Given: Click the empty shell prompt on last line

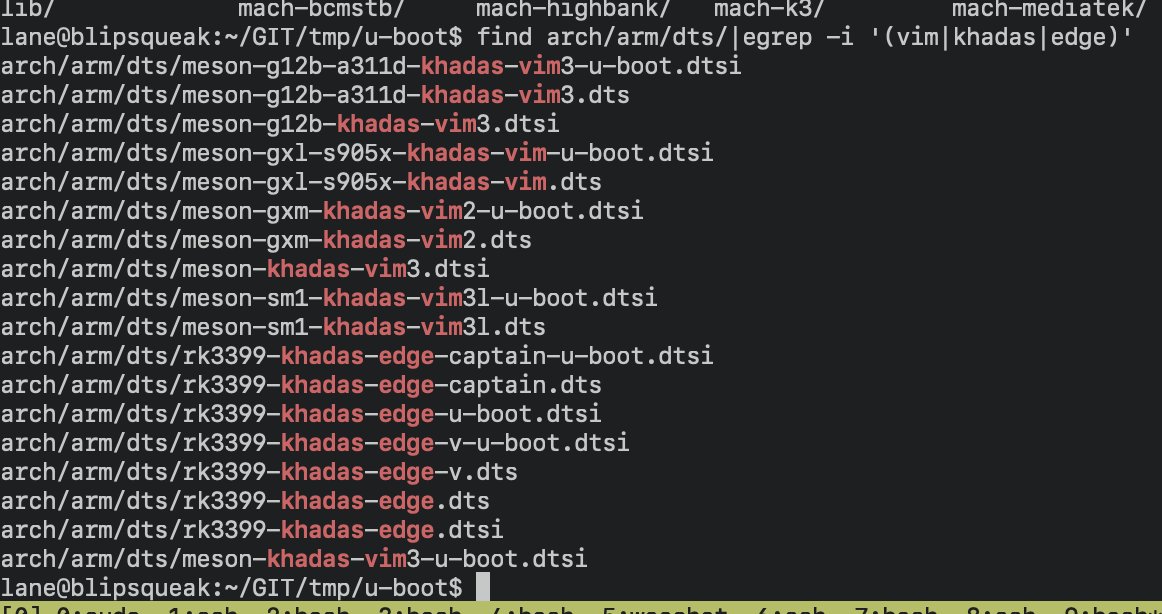Looking at the screenshot, I should pyautogui.click(x=231, y=588).
